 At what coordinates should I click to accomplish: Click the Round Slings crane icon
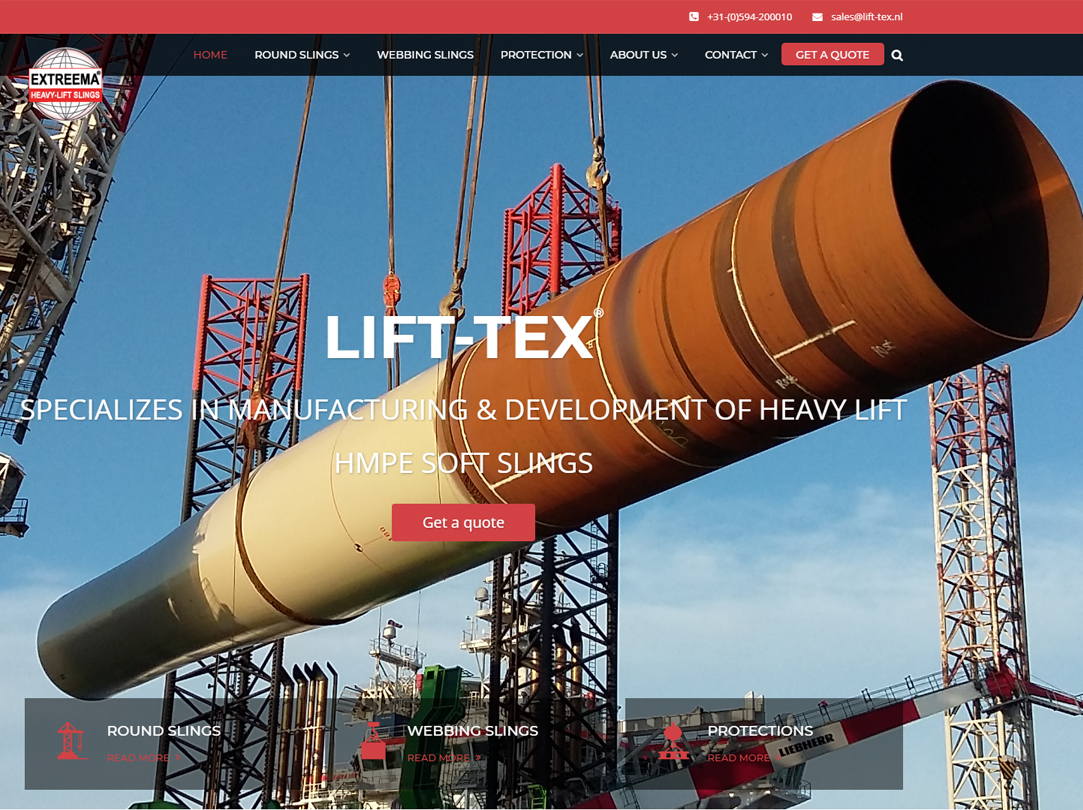click(x=70, y=741)
